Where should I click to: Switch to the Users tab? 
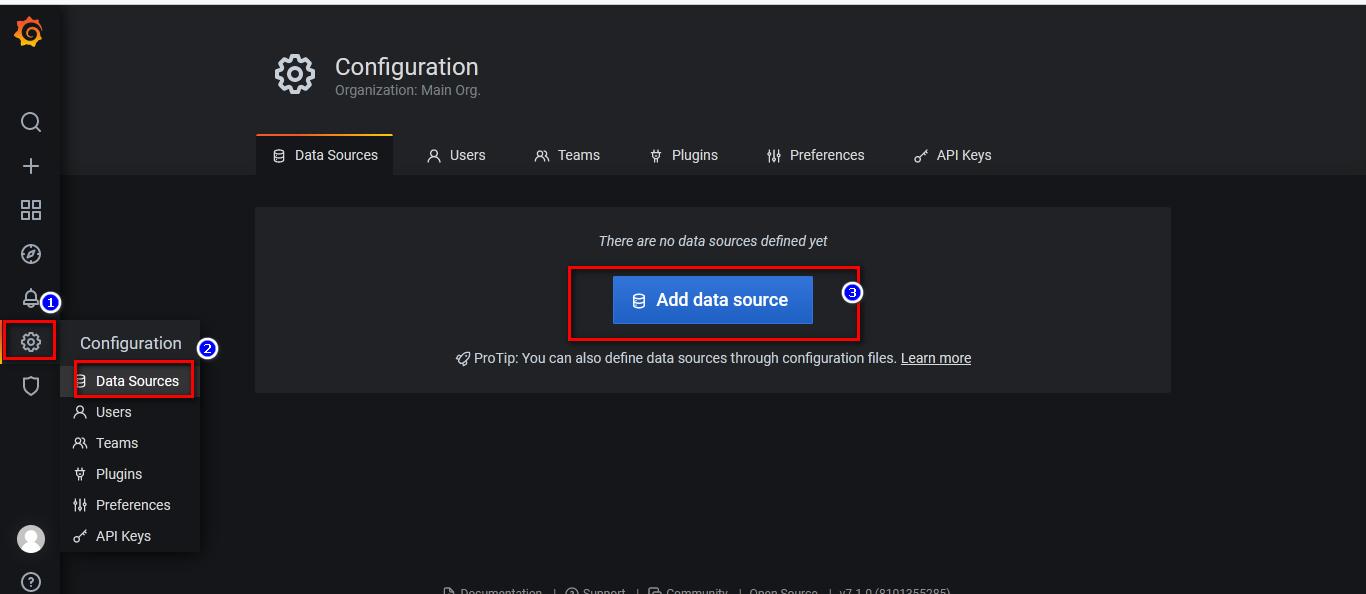point(456,155)
